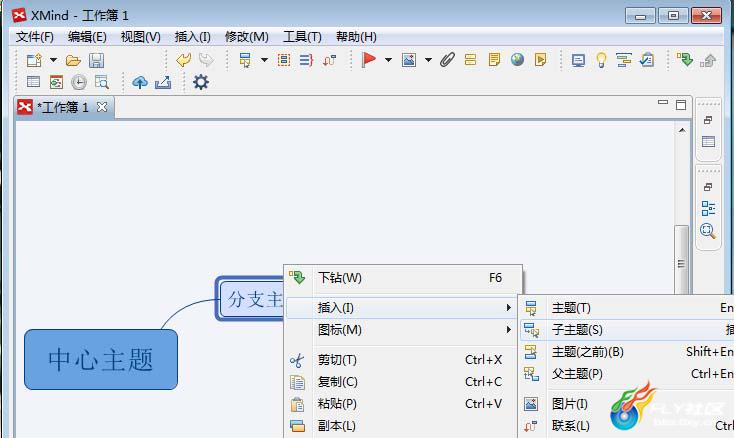Select the 分支主题 branch topic node
This screenshot has height=438, width=734.
[250, 299]
